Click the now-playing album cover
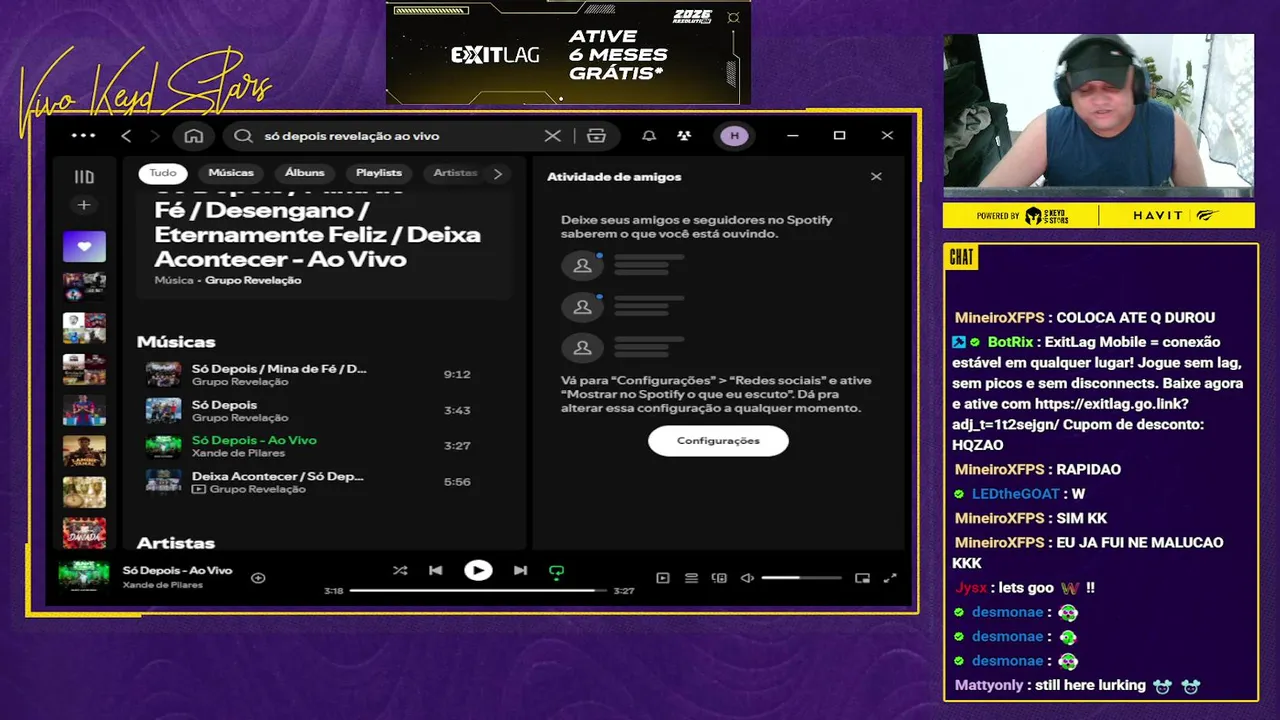Viewport: 1280px width, 720px height. (x=84, y=578)
